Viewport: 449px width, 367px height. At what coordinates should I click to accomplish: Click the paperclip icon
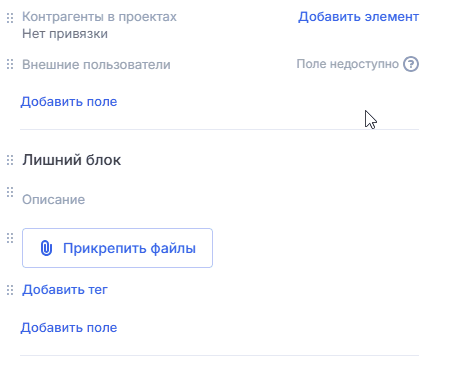46,248
